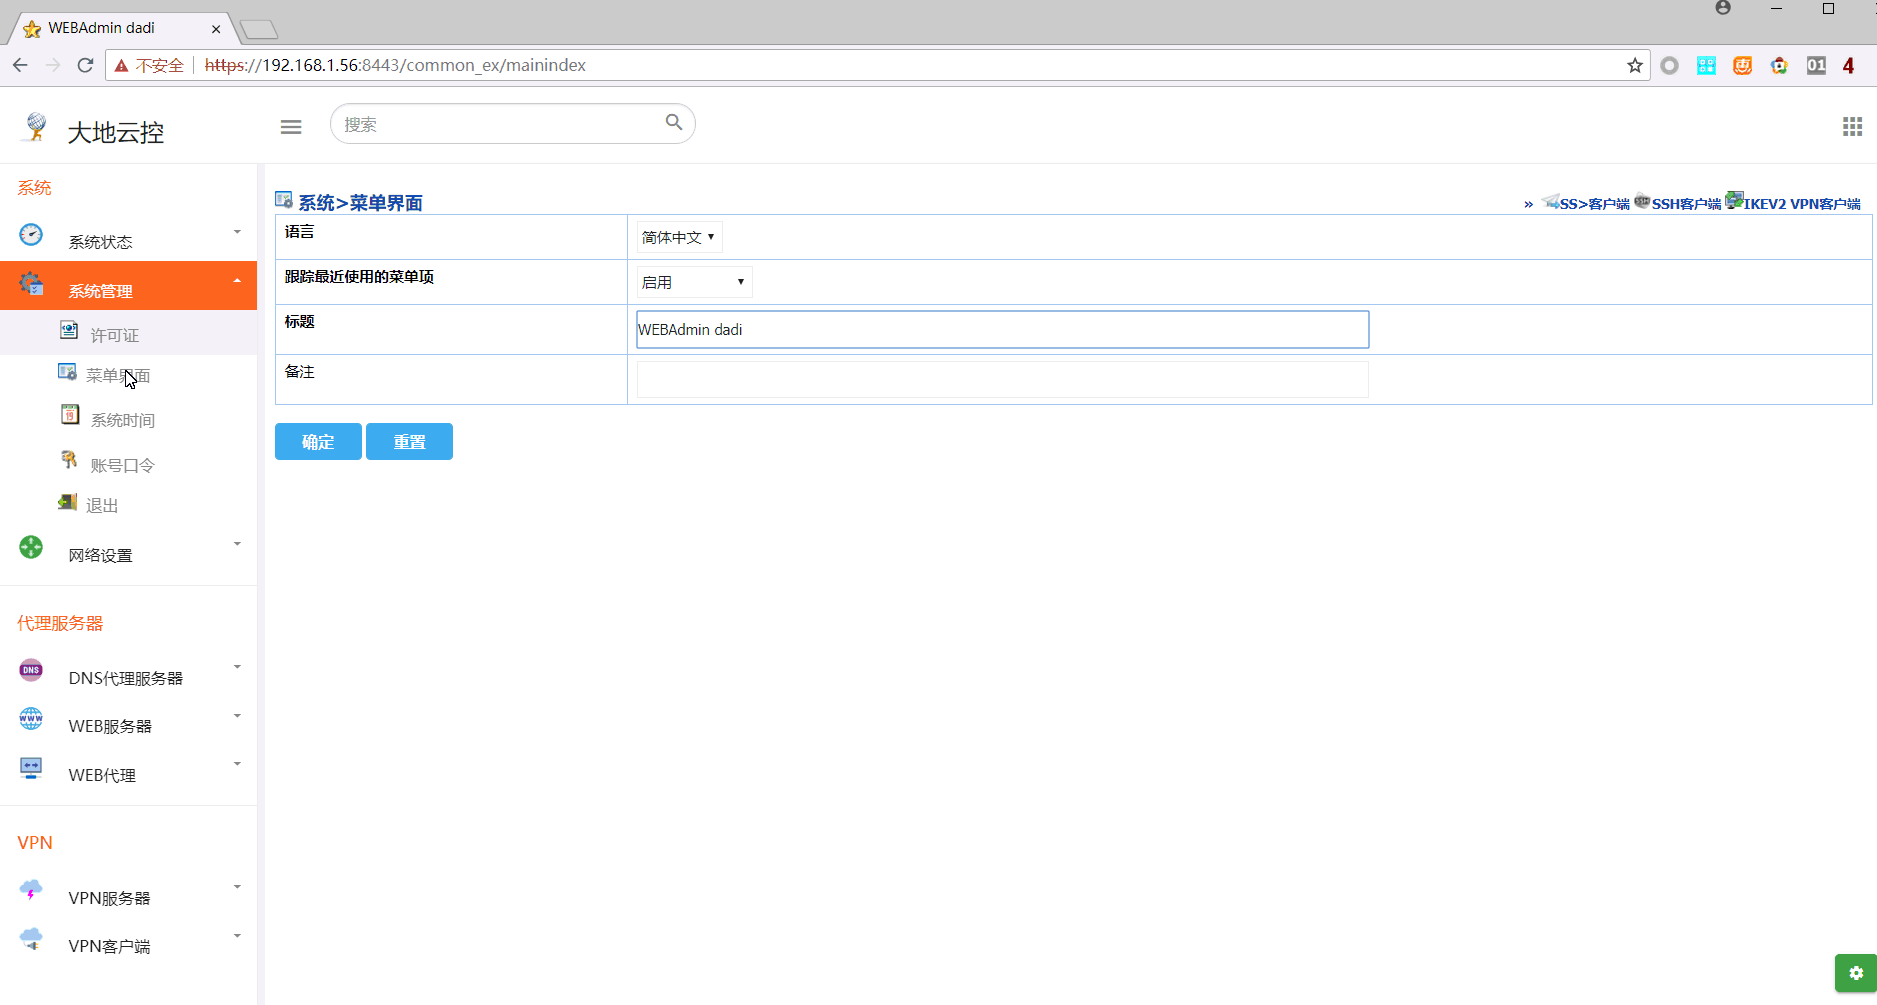
Task: Expand the DNS代理服务器 menu arrow
Action: pos(237,667)
